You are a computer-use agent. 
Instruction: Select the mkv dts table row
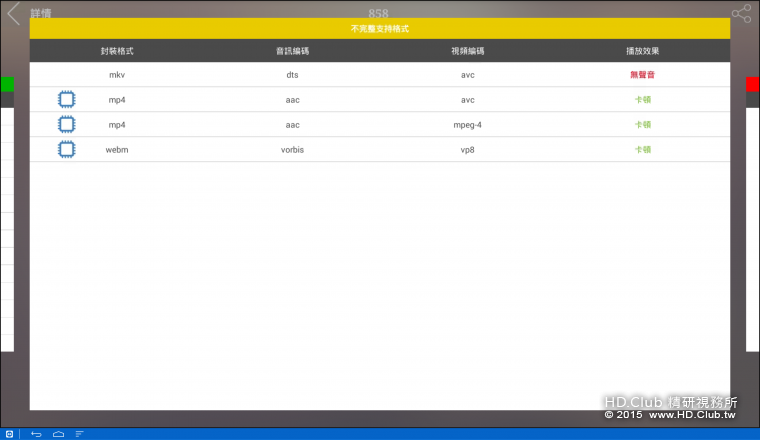[380, 75]
